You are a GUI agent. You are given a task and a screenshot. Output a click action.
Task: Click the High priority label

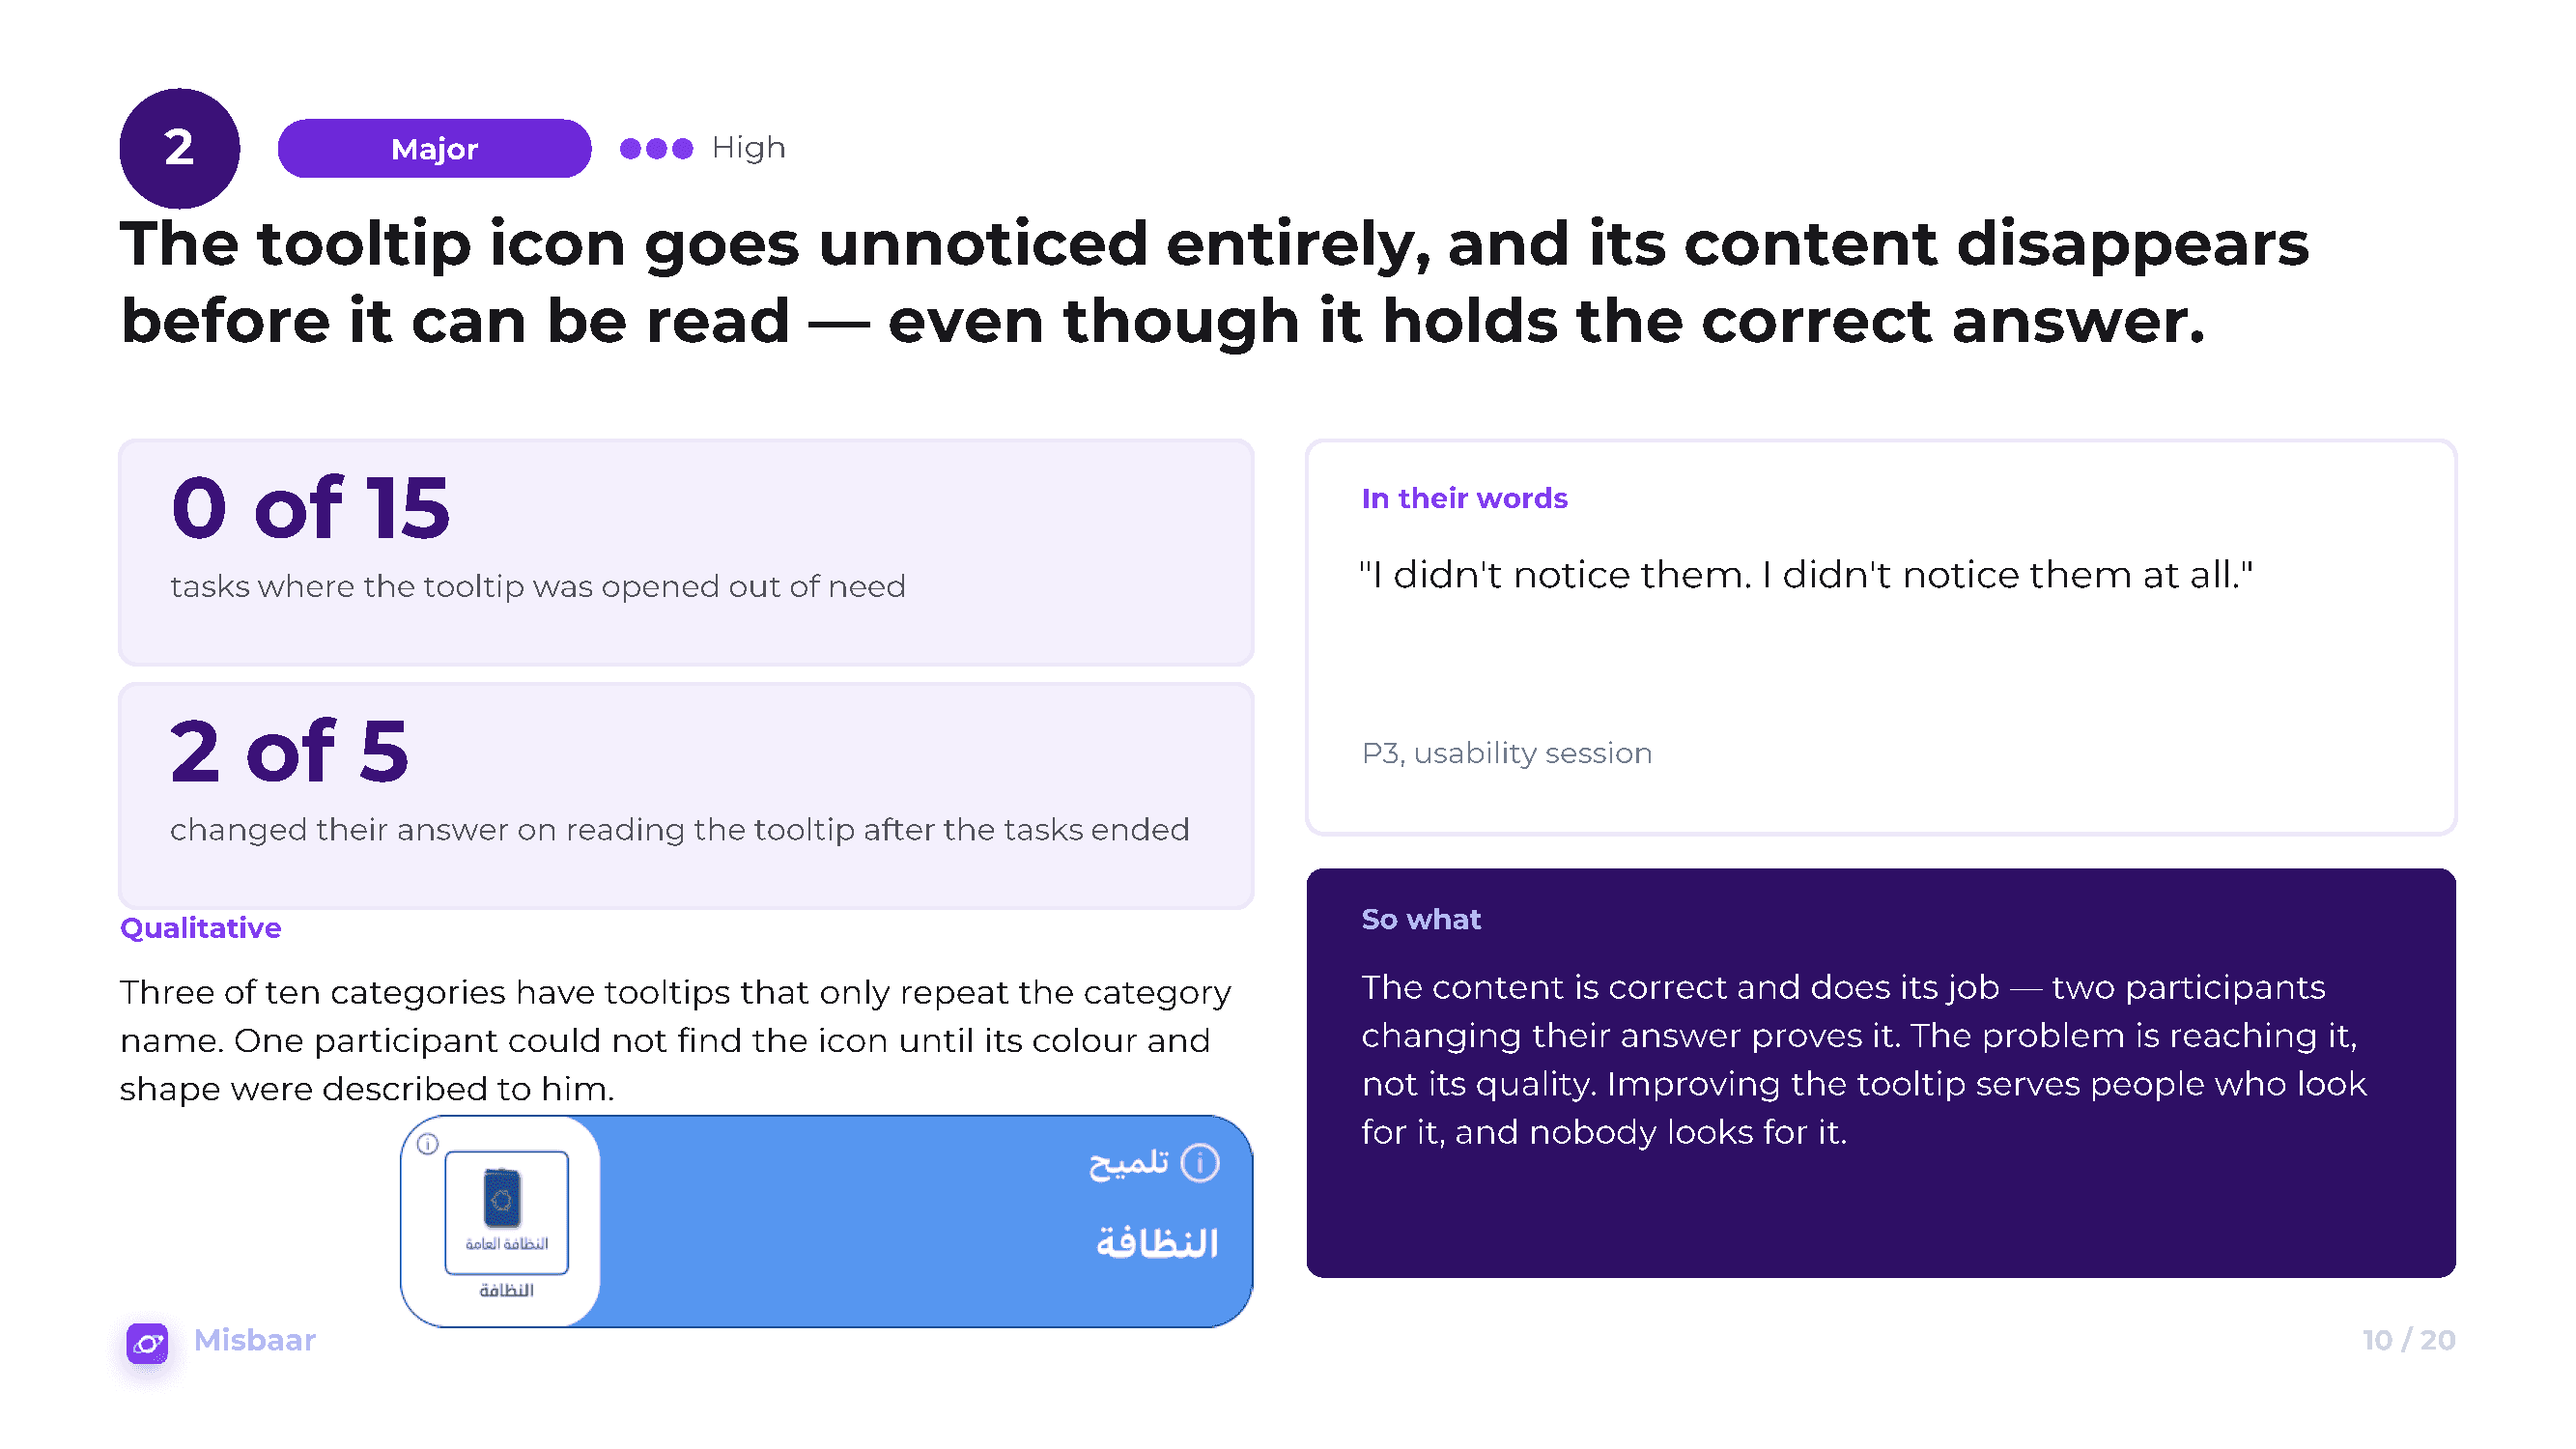[748, 148]
